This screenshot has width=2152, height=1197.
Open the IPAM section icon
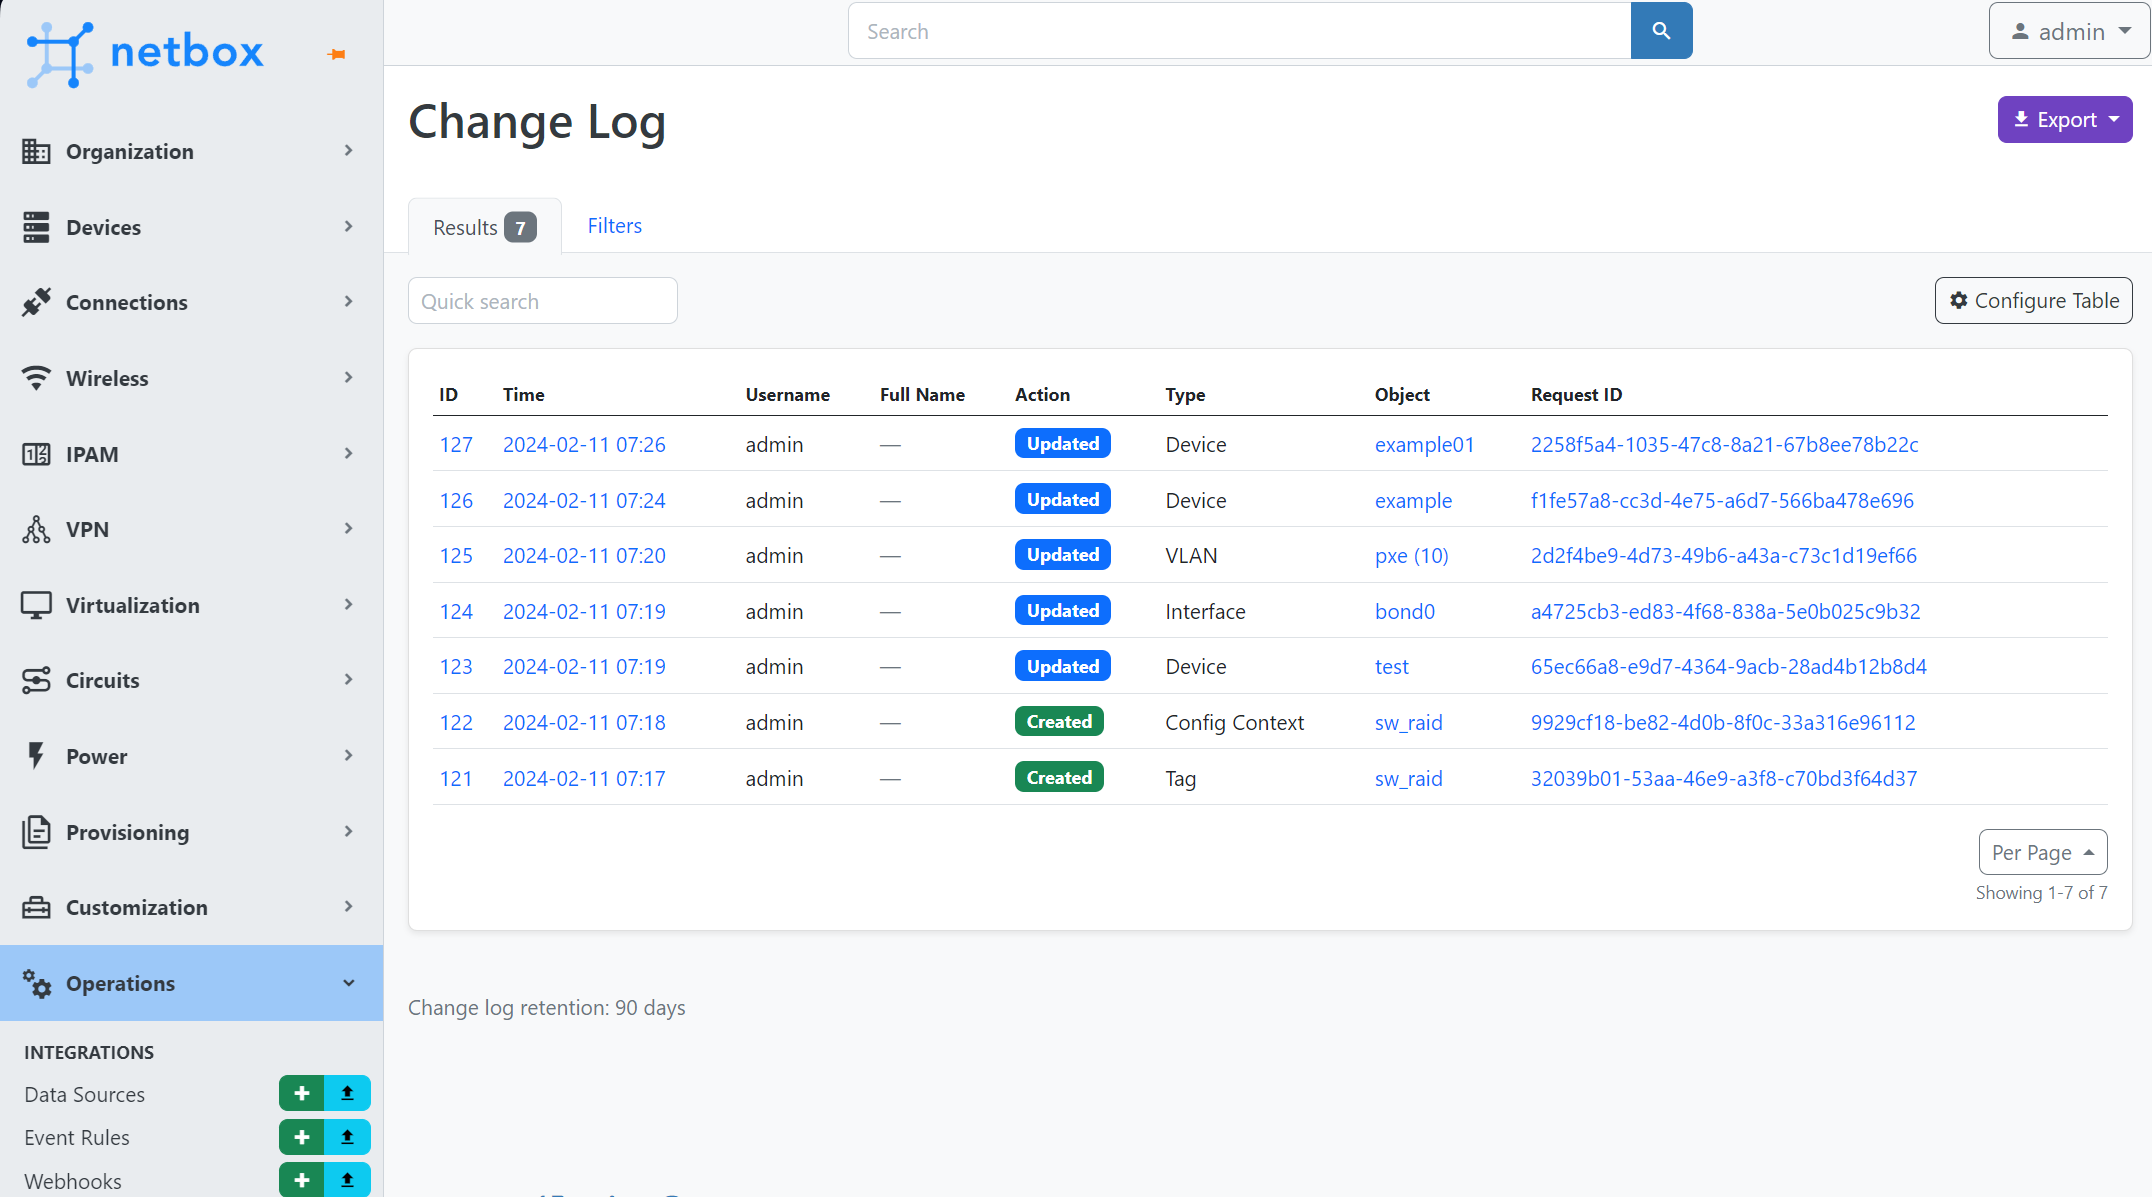pos(37,454)
